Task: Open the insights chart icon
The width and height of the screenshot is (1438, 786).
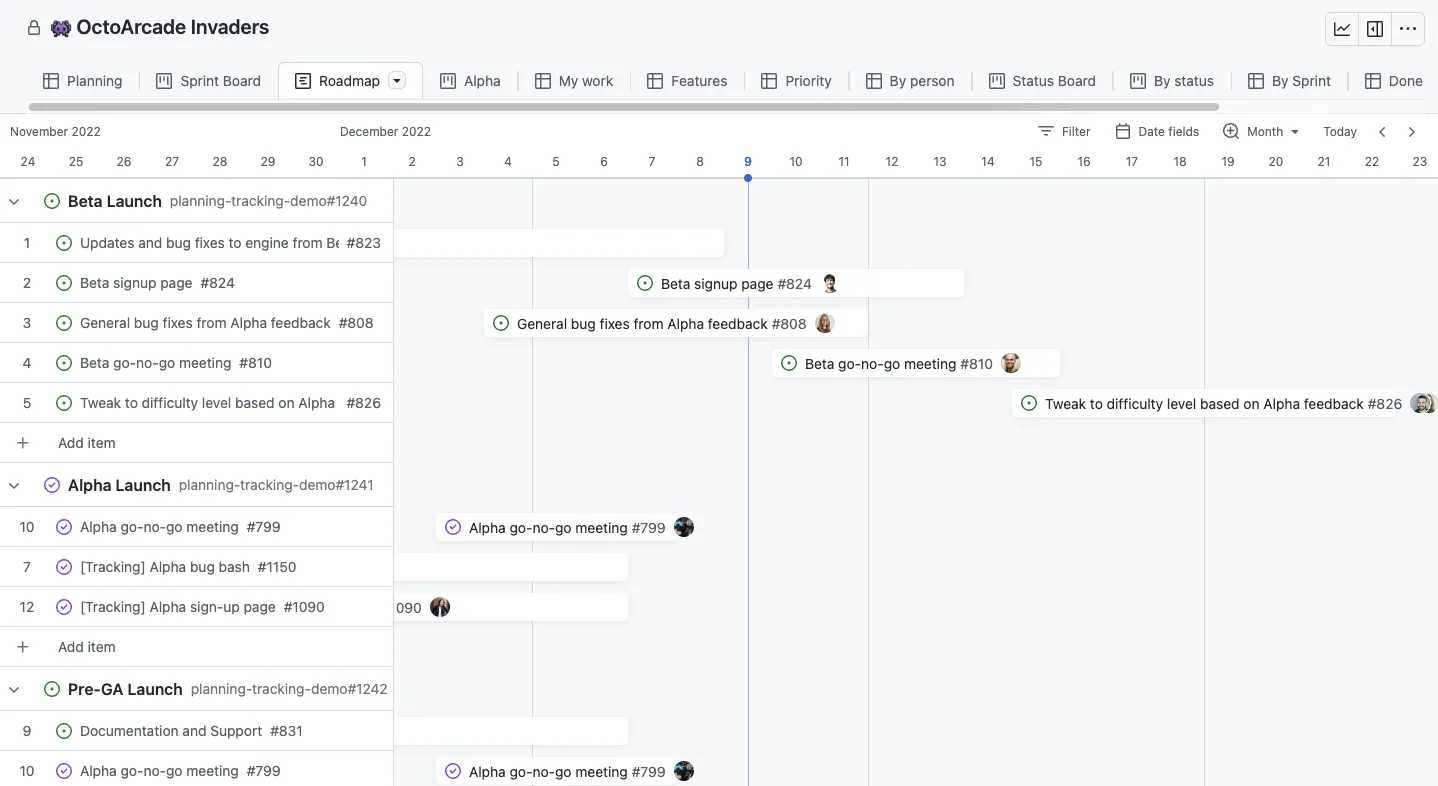Action: pyautogui.click(x=1342, y=29)
